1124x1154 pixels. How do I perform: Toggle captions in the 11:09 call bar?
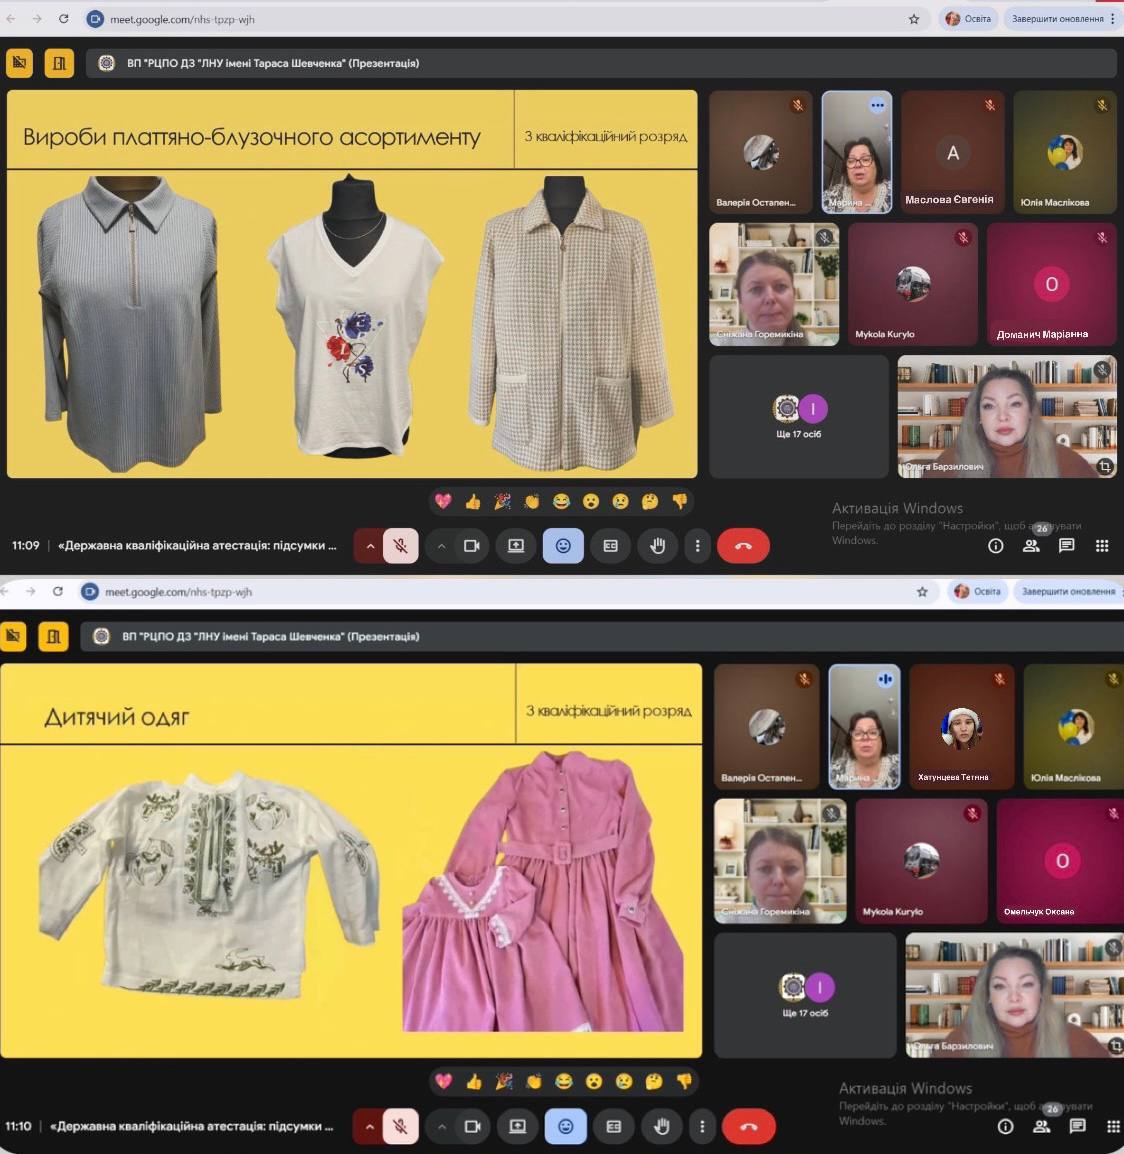[611, 546]
